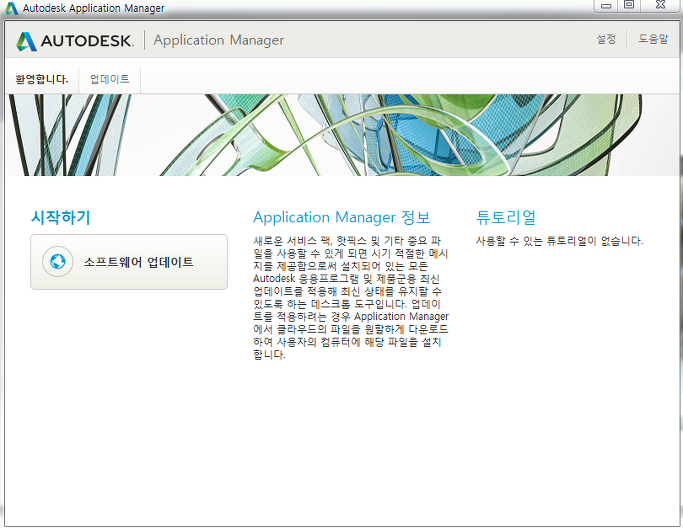683x528 pixels.
Task: Click the Application Manager header title text
Action: tap(219, 40)
